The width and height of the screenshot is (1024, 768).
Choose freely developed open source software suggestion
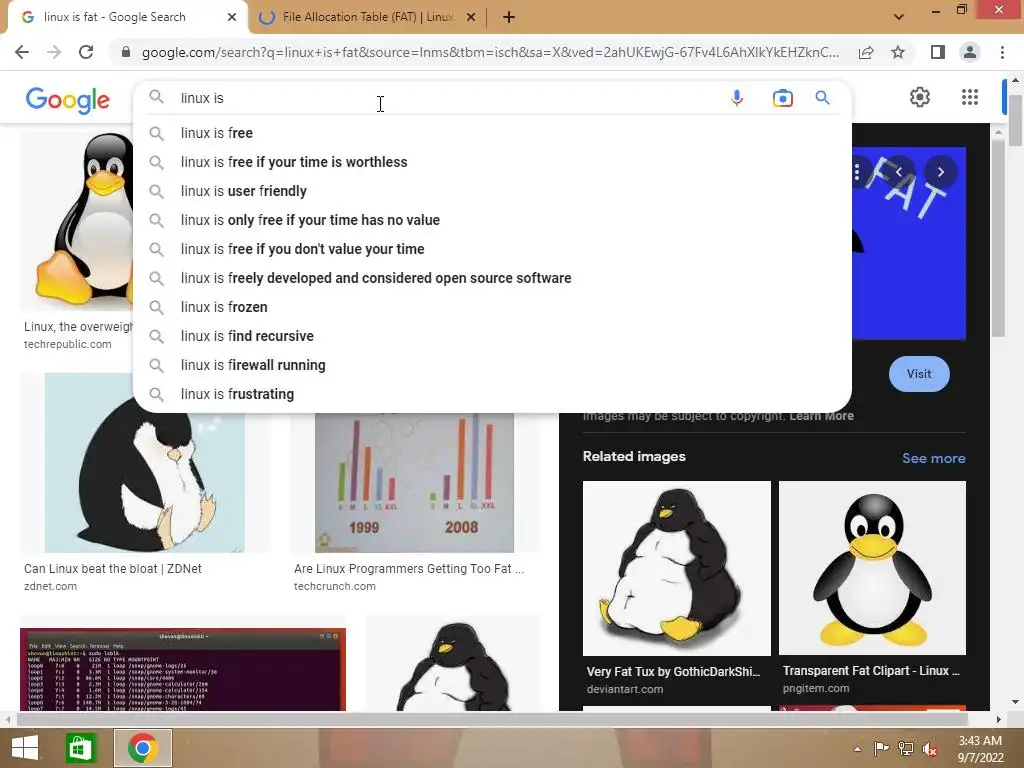coord(492,278)
